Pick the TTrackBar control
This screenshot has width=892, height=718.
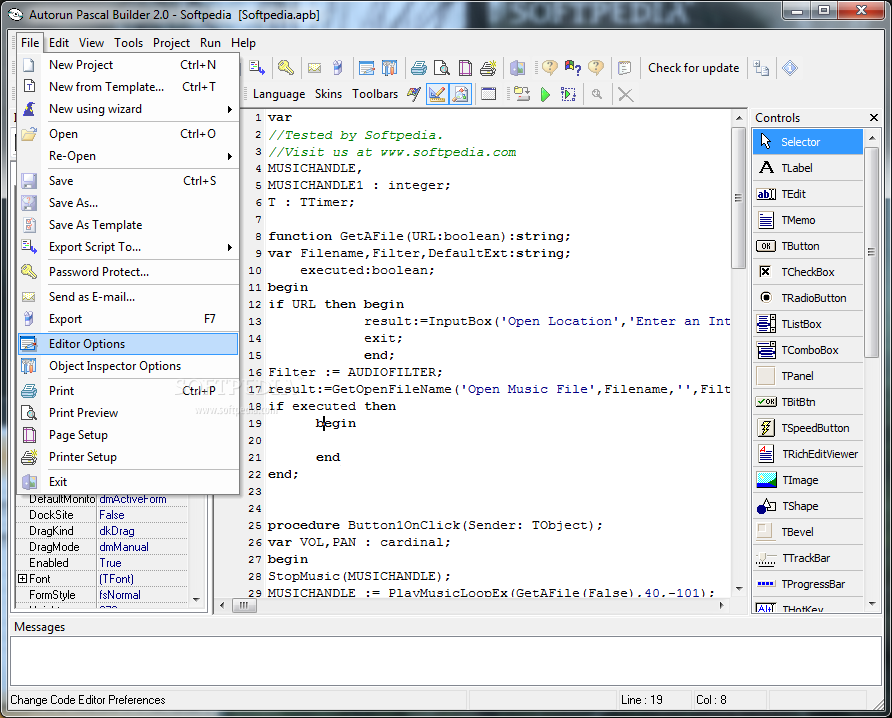[808, 558]
